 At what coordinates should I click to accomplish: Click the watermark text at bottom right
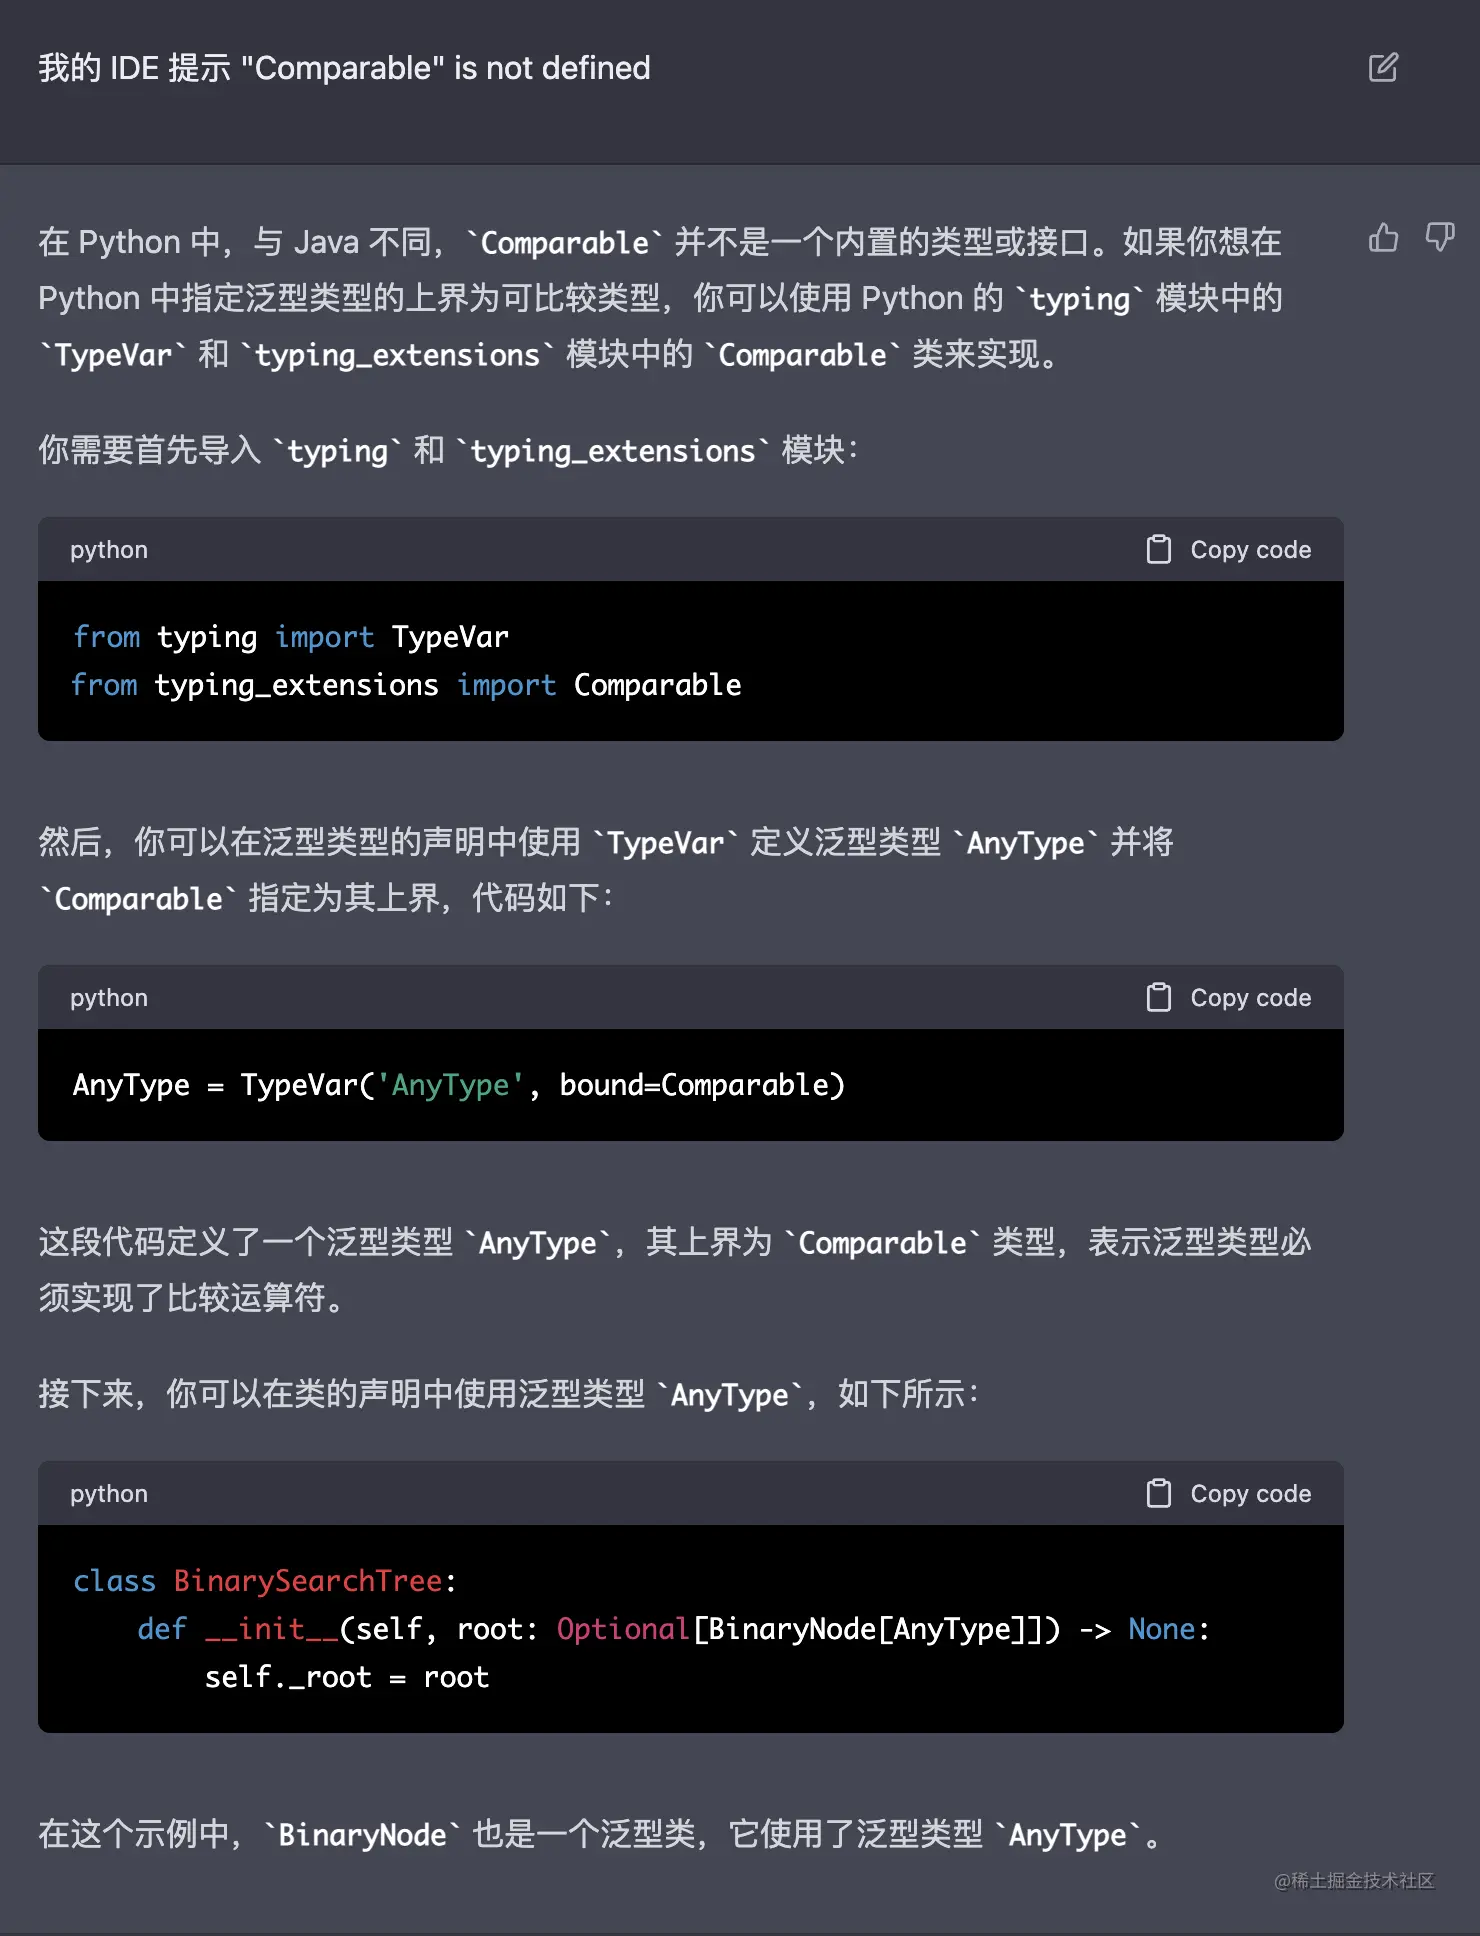(1354, 1881)
